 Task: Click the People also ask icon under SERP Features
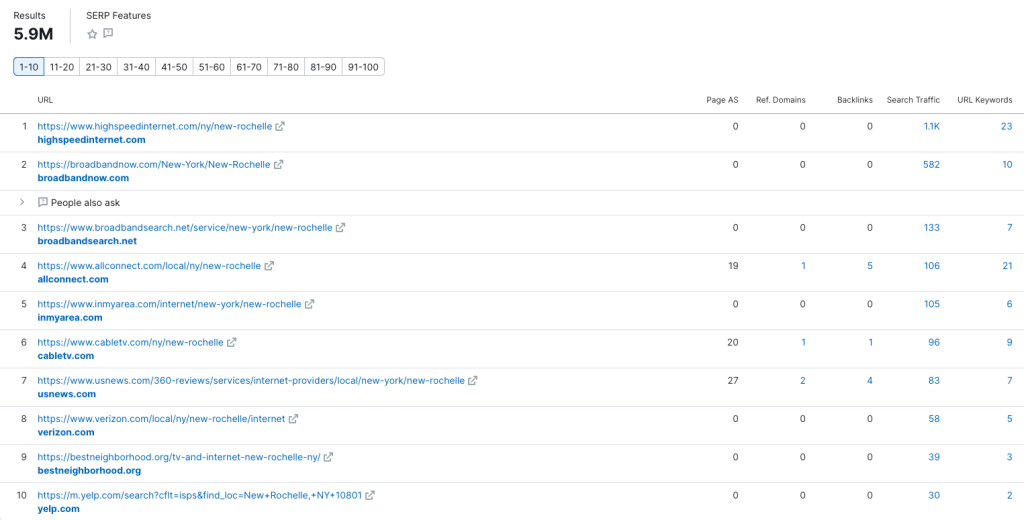108,33
